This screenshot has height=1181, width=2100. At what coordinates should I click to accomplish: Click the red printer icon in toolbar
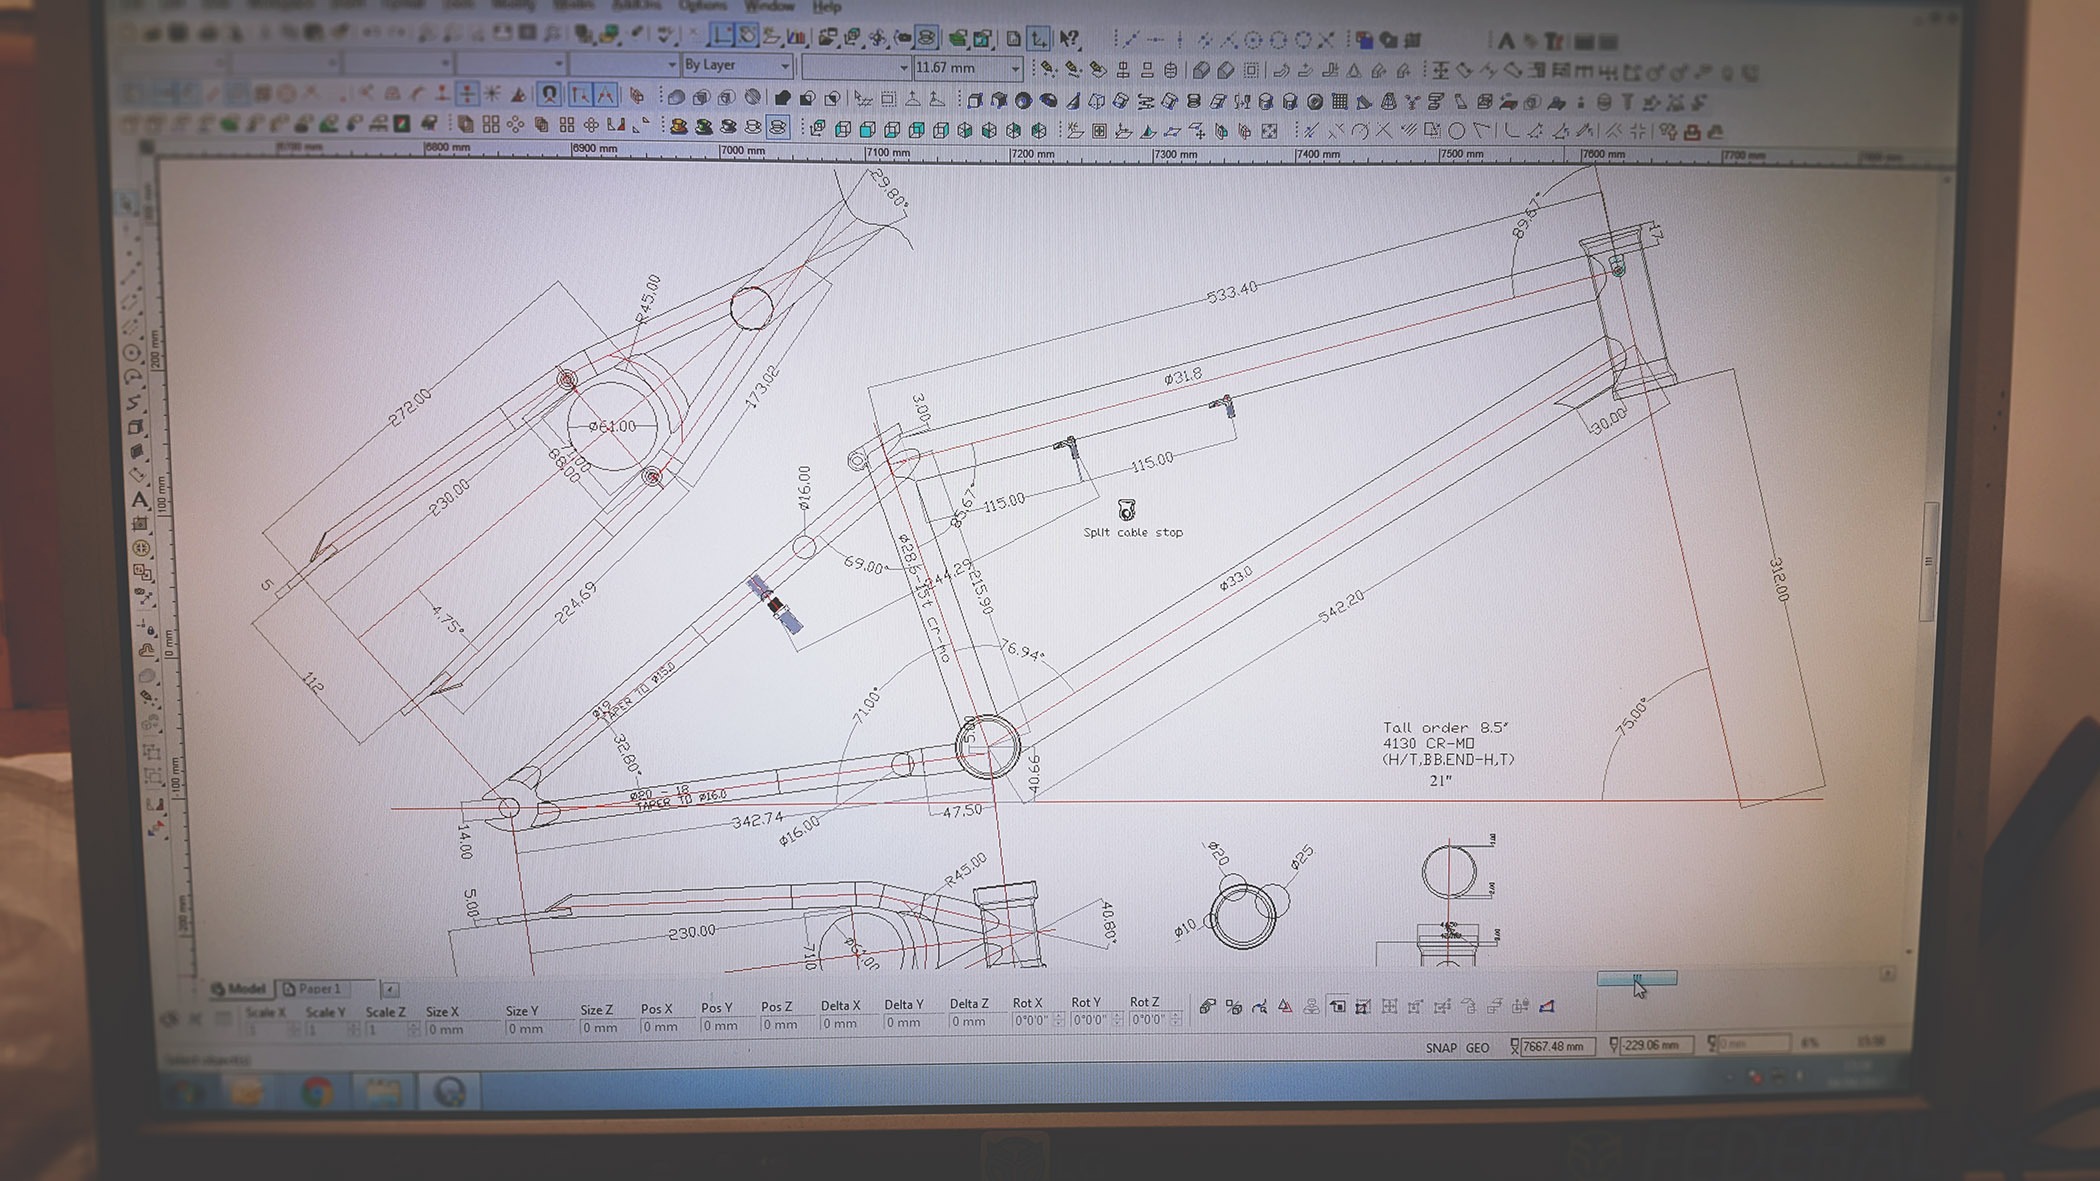click(1692, 132)
